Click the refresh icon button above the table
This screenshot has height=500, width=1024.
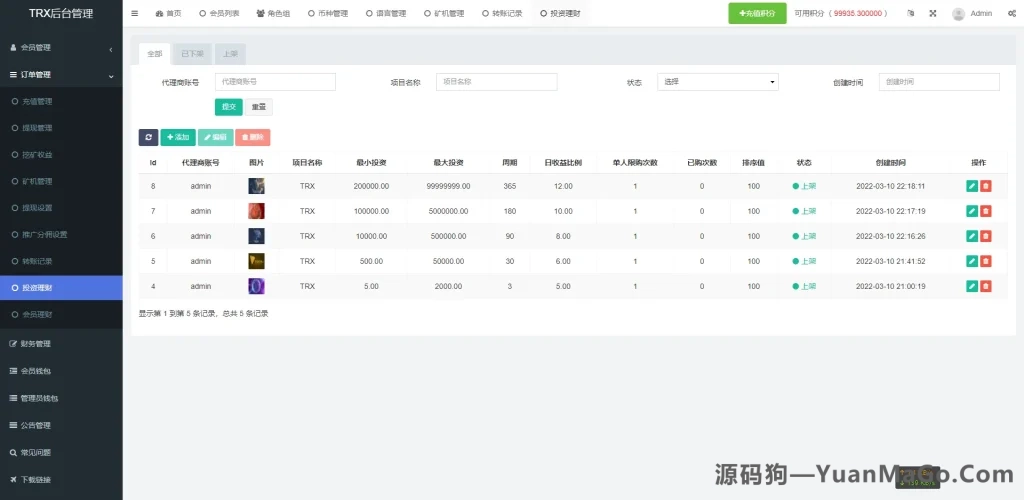[x=148, y=137]
